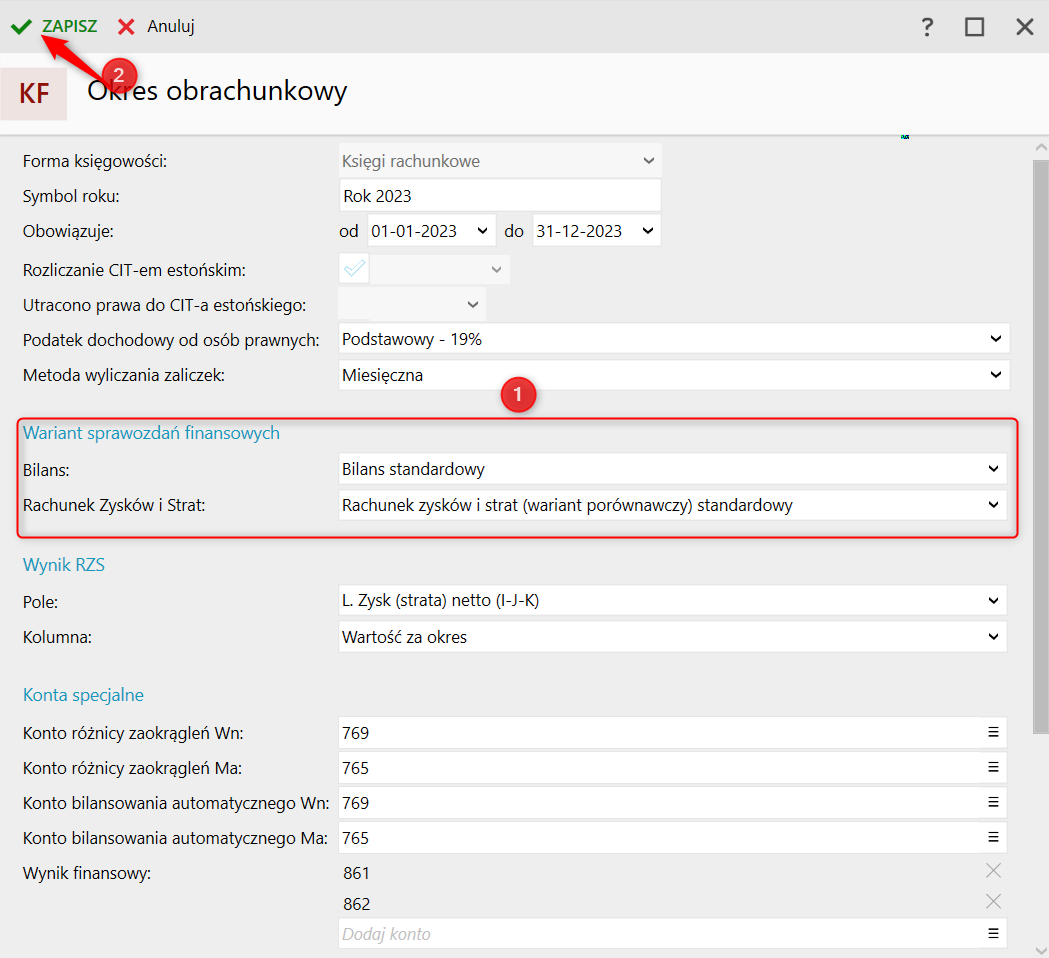This screenshot has height=958, width=1049.
Task: Open the Metoda wyliczania zaliczek dropdown
Action: tap(674, 375)
